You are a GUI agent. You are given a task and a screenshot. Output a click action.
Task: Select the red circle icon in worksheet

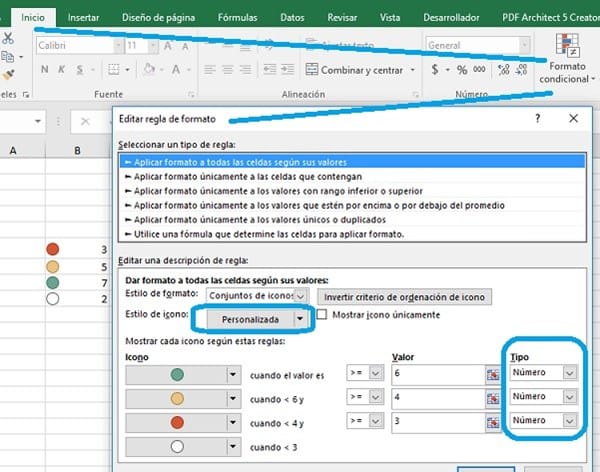click(54, 249)
